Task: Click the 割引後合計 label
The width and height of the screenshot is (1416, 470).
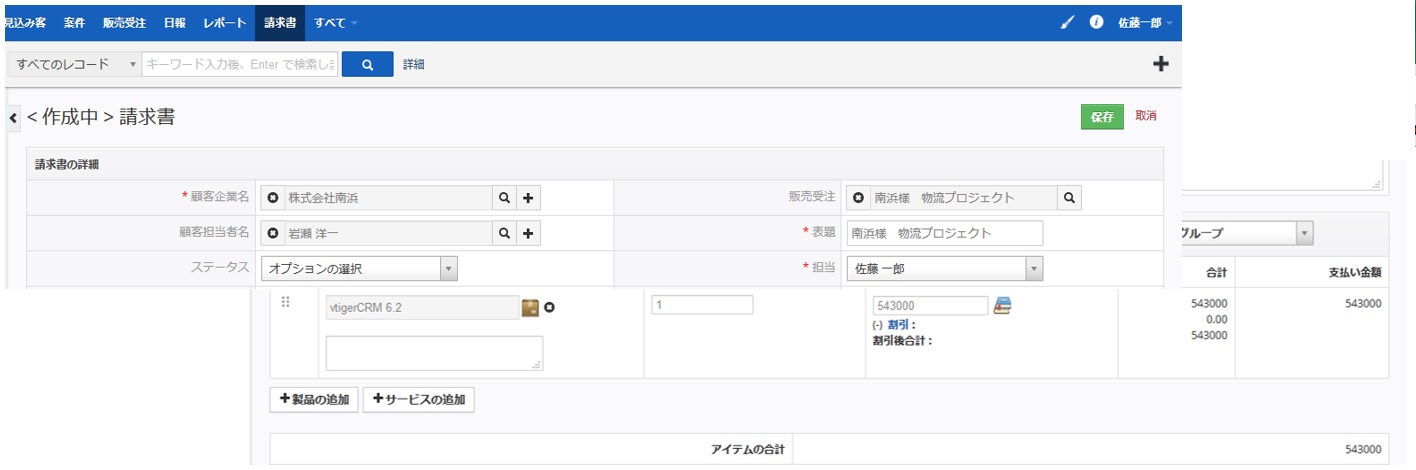Action: (x=902, y=341)
